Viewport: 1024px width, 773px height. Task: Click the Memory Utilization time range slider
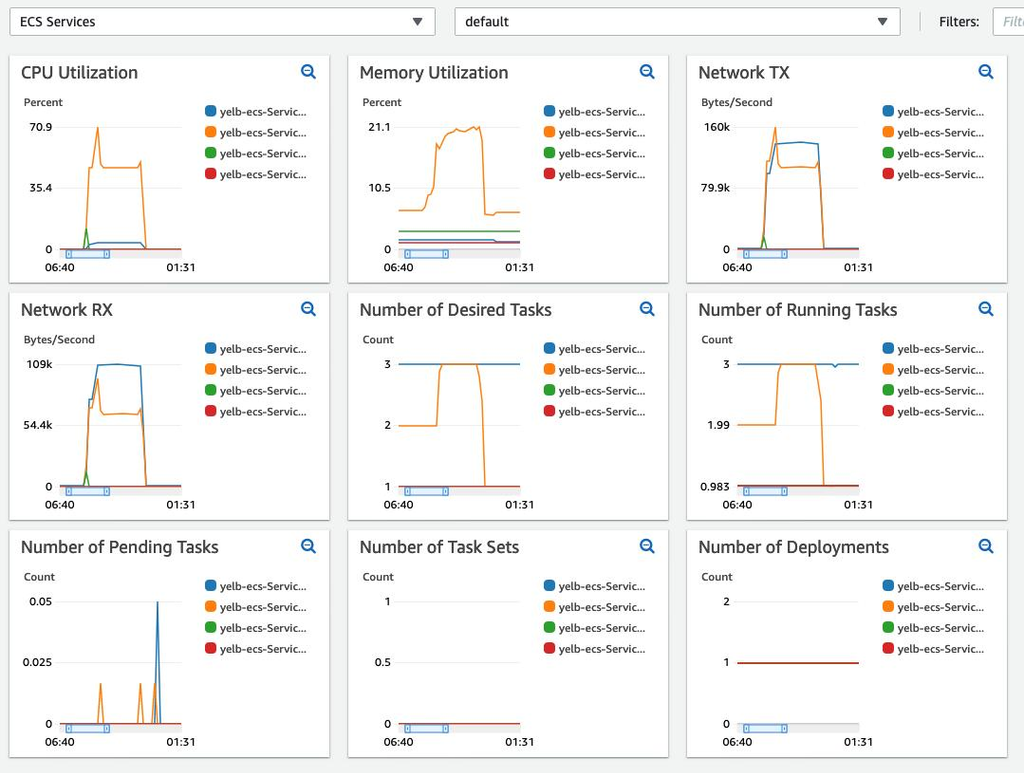[x=426, y=254]
